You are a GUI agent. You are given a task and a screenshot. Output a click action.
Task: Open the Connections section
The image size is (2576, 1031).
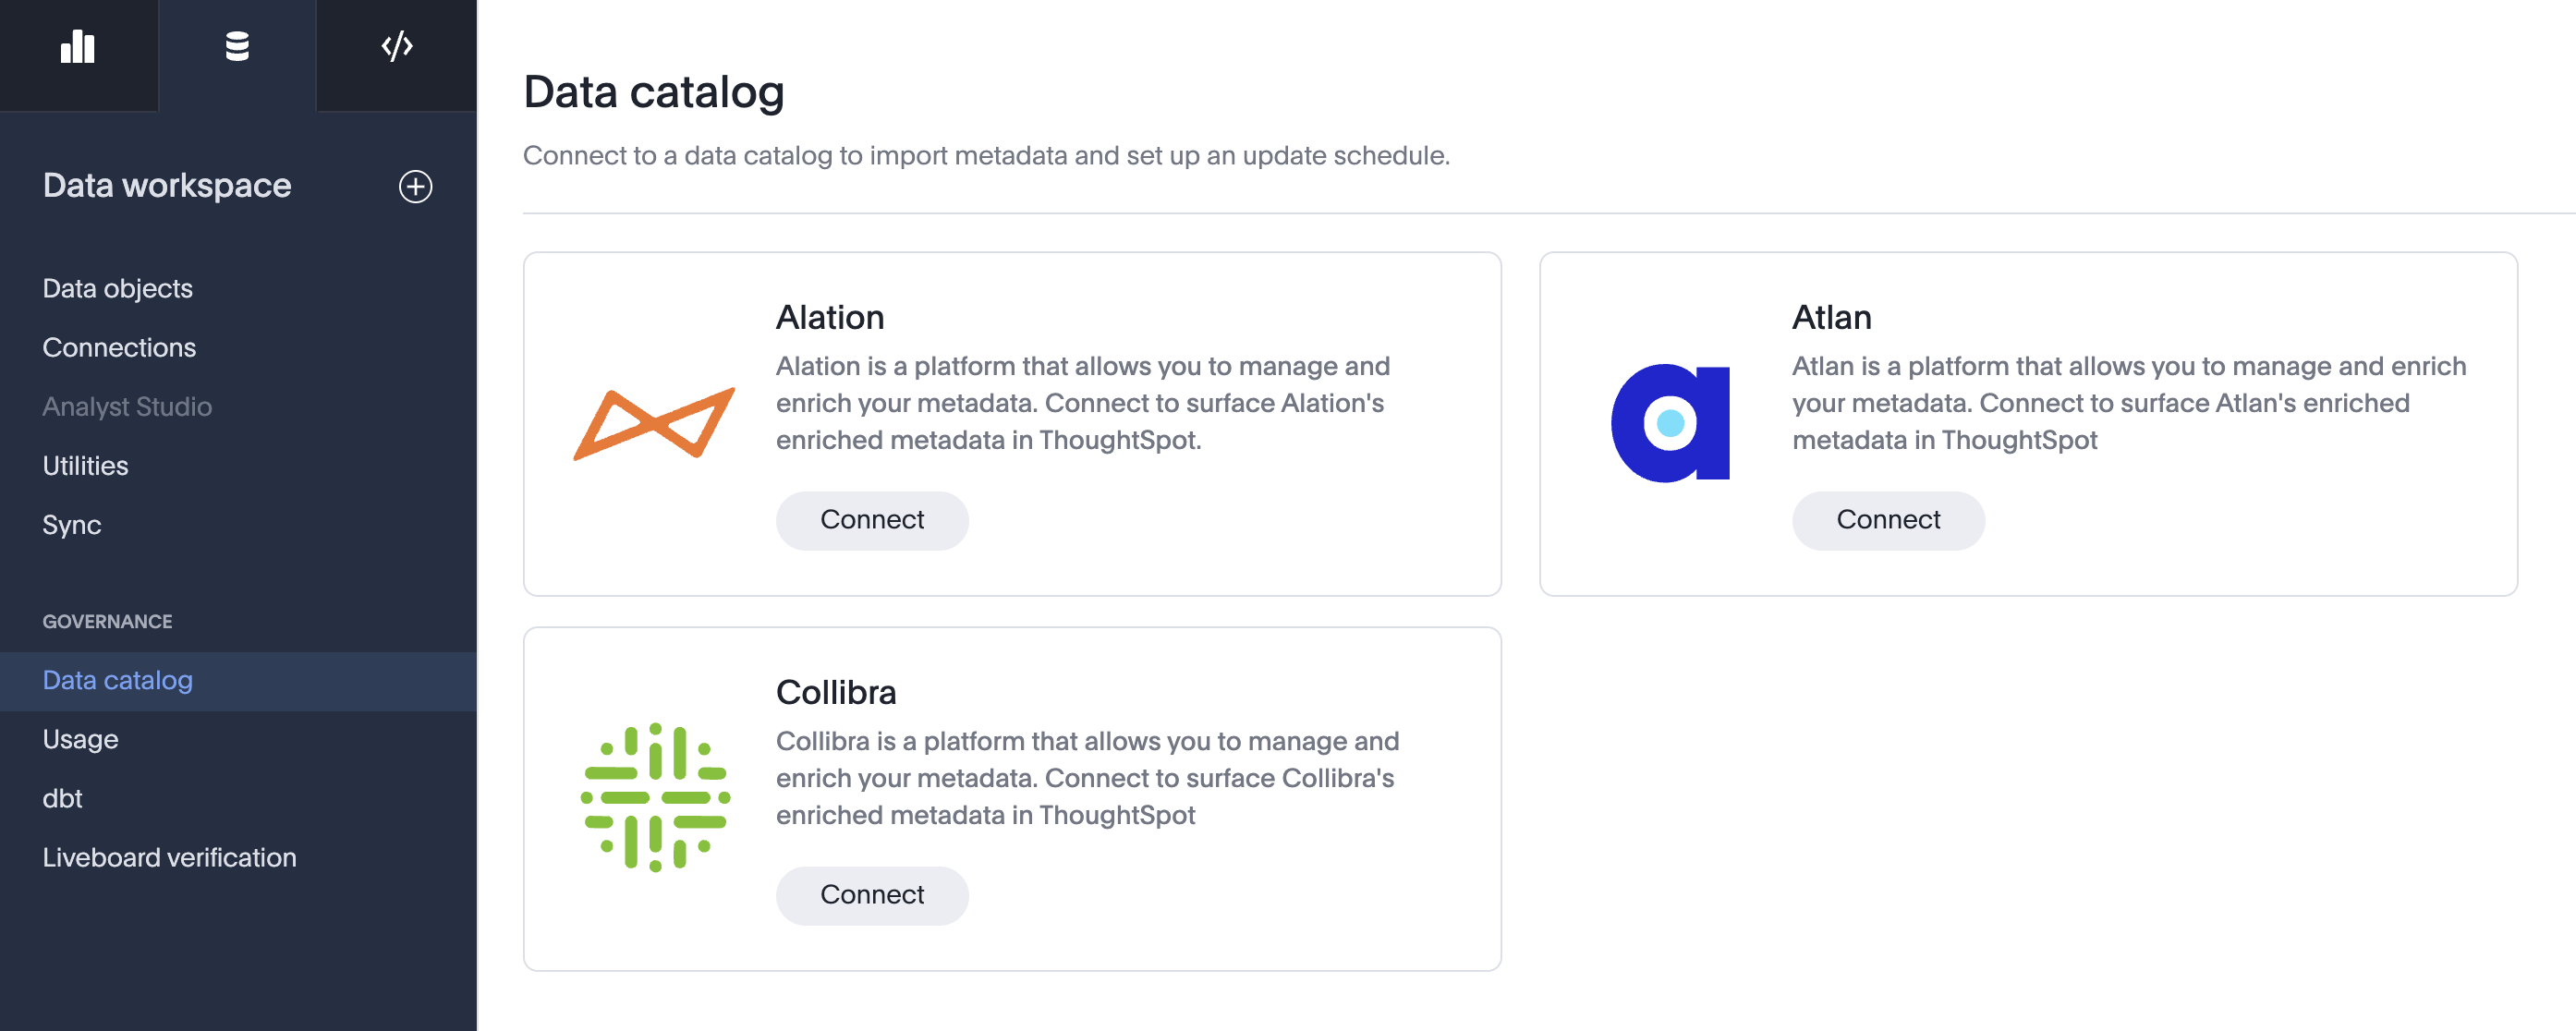[x=119, y=347]
